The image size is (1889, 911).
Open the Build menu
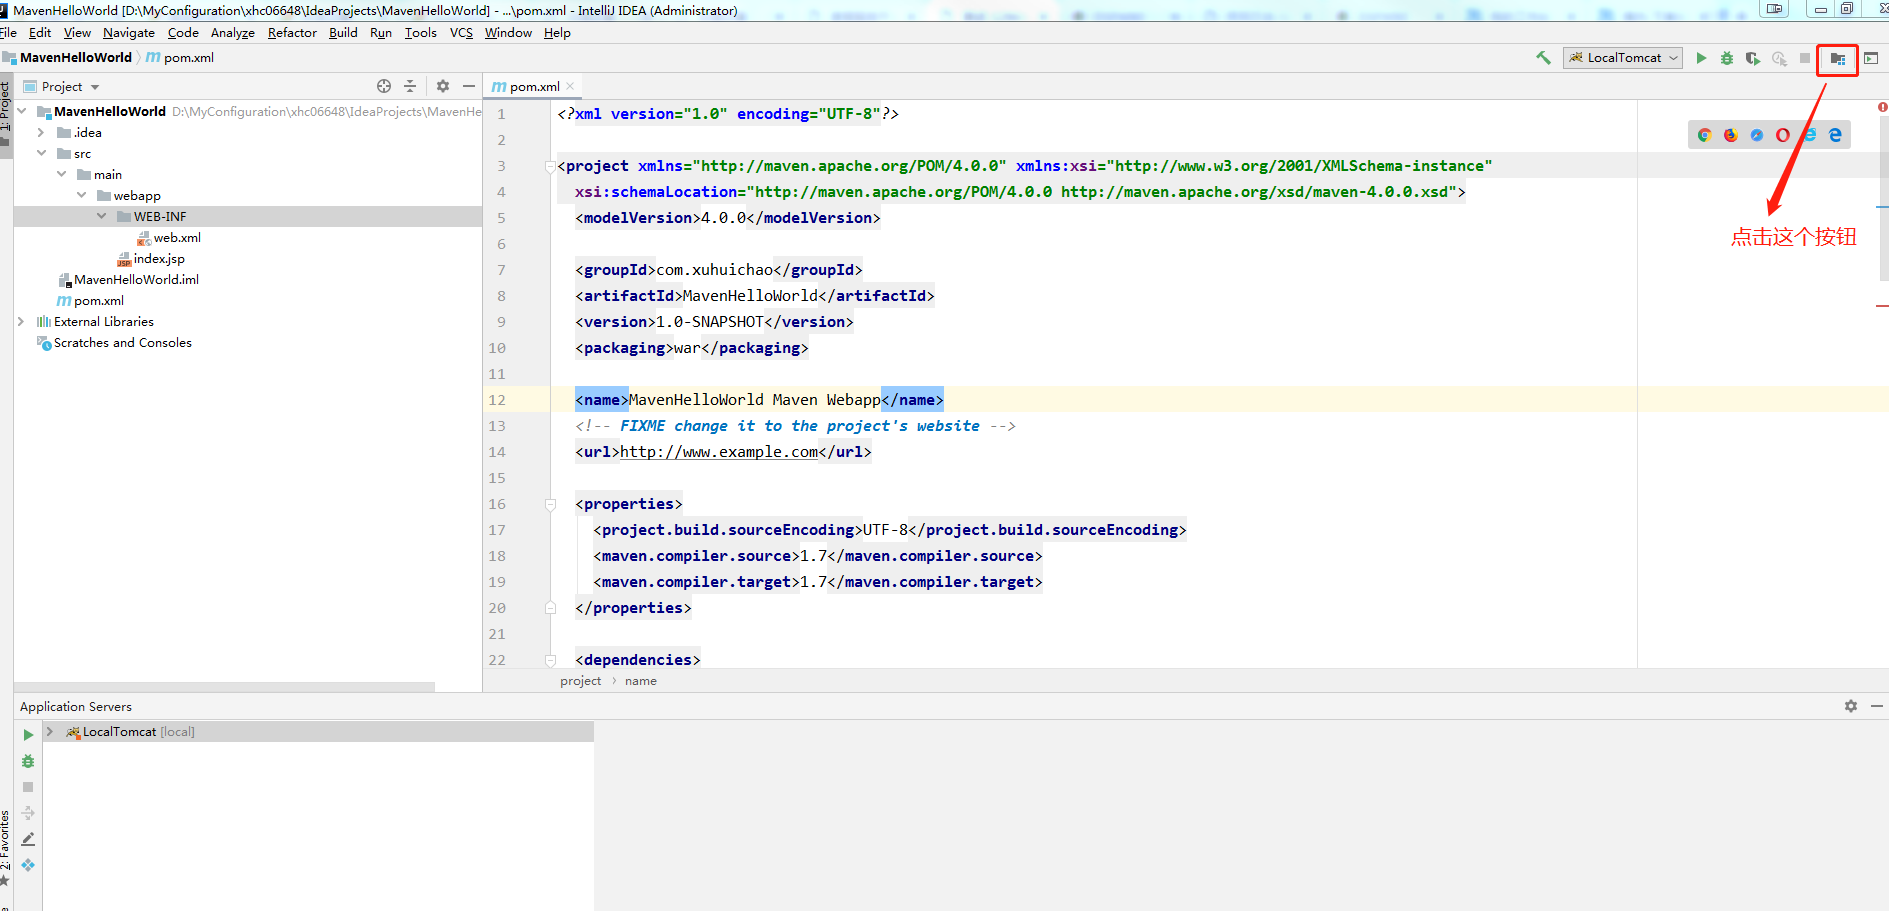pos(343,33)
